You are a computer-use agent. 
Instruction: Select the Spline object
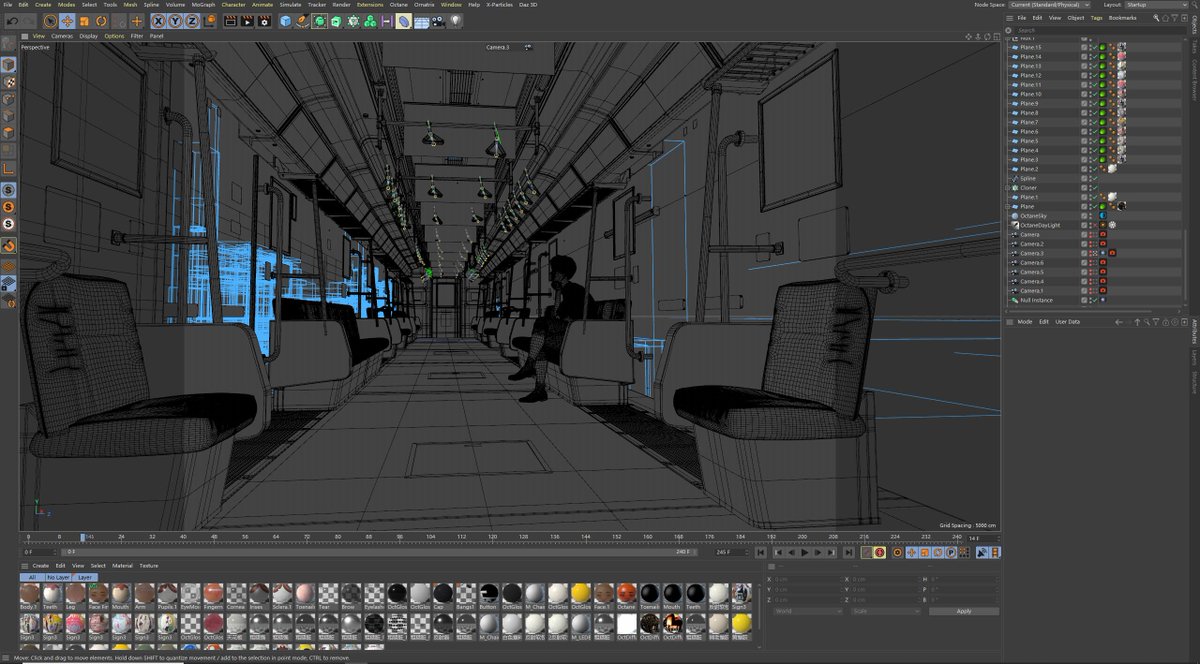click(x=1028, y=178)
